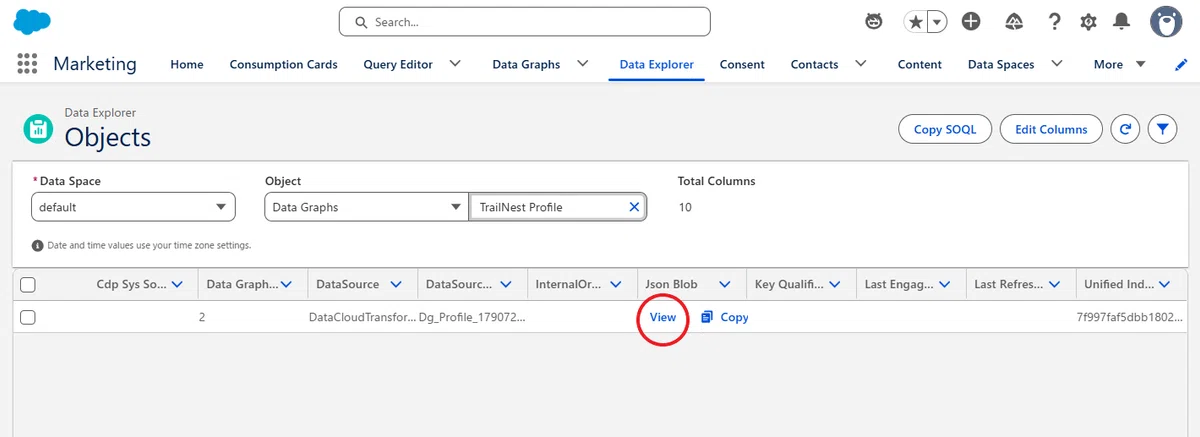
Task: Open the Consumption Cards tab
Action: tap(284, 64)
